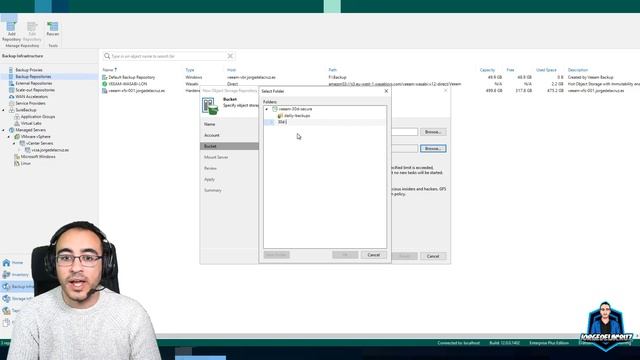Click the Rescan ribbon icon
The image size is (640, 360).
[53, 27]
